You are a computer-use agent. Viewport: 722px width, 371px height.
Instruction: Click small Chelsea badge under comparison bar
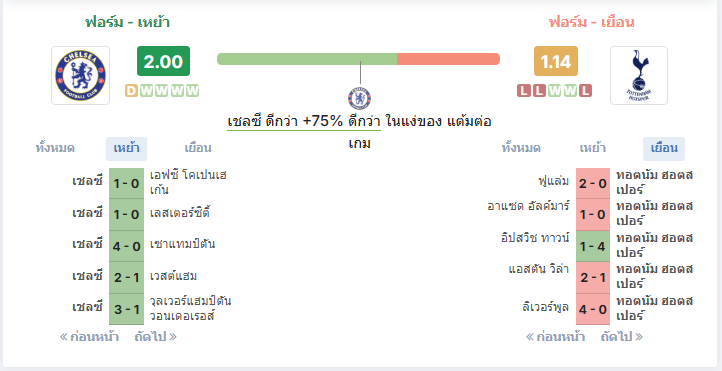pyautogui.click(x=360, y=98)
